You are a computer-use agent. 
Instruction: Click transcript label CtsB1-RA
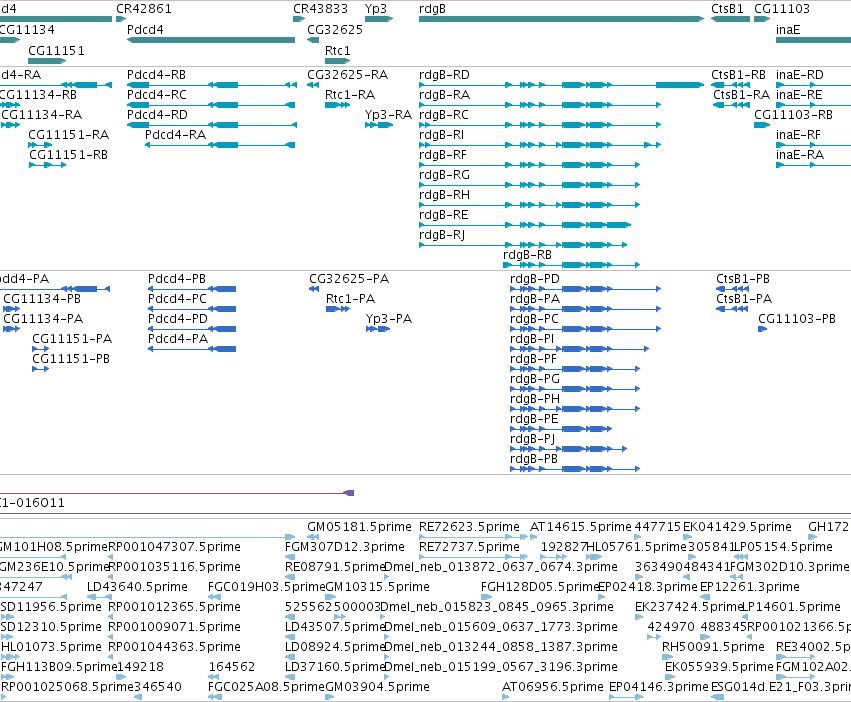click(741, 95)
